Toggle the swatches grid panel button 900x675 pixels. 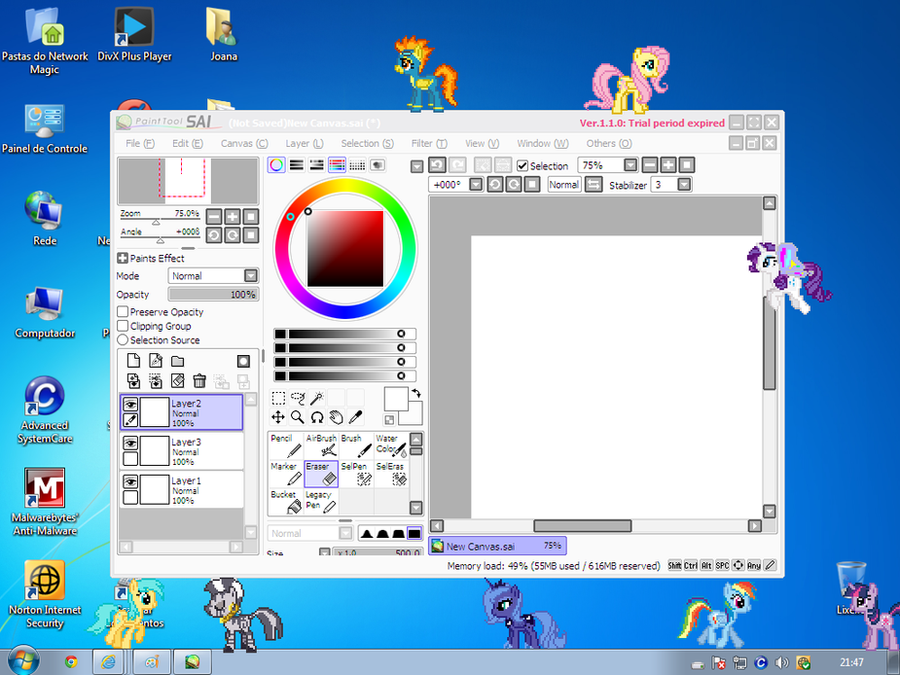tap(357, 165)
